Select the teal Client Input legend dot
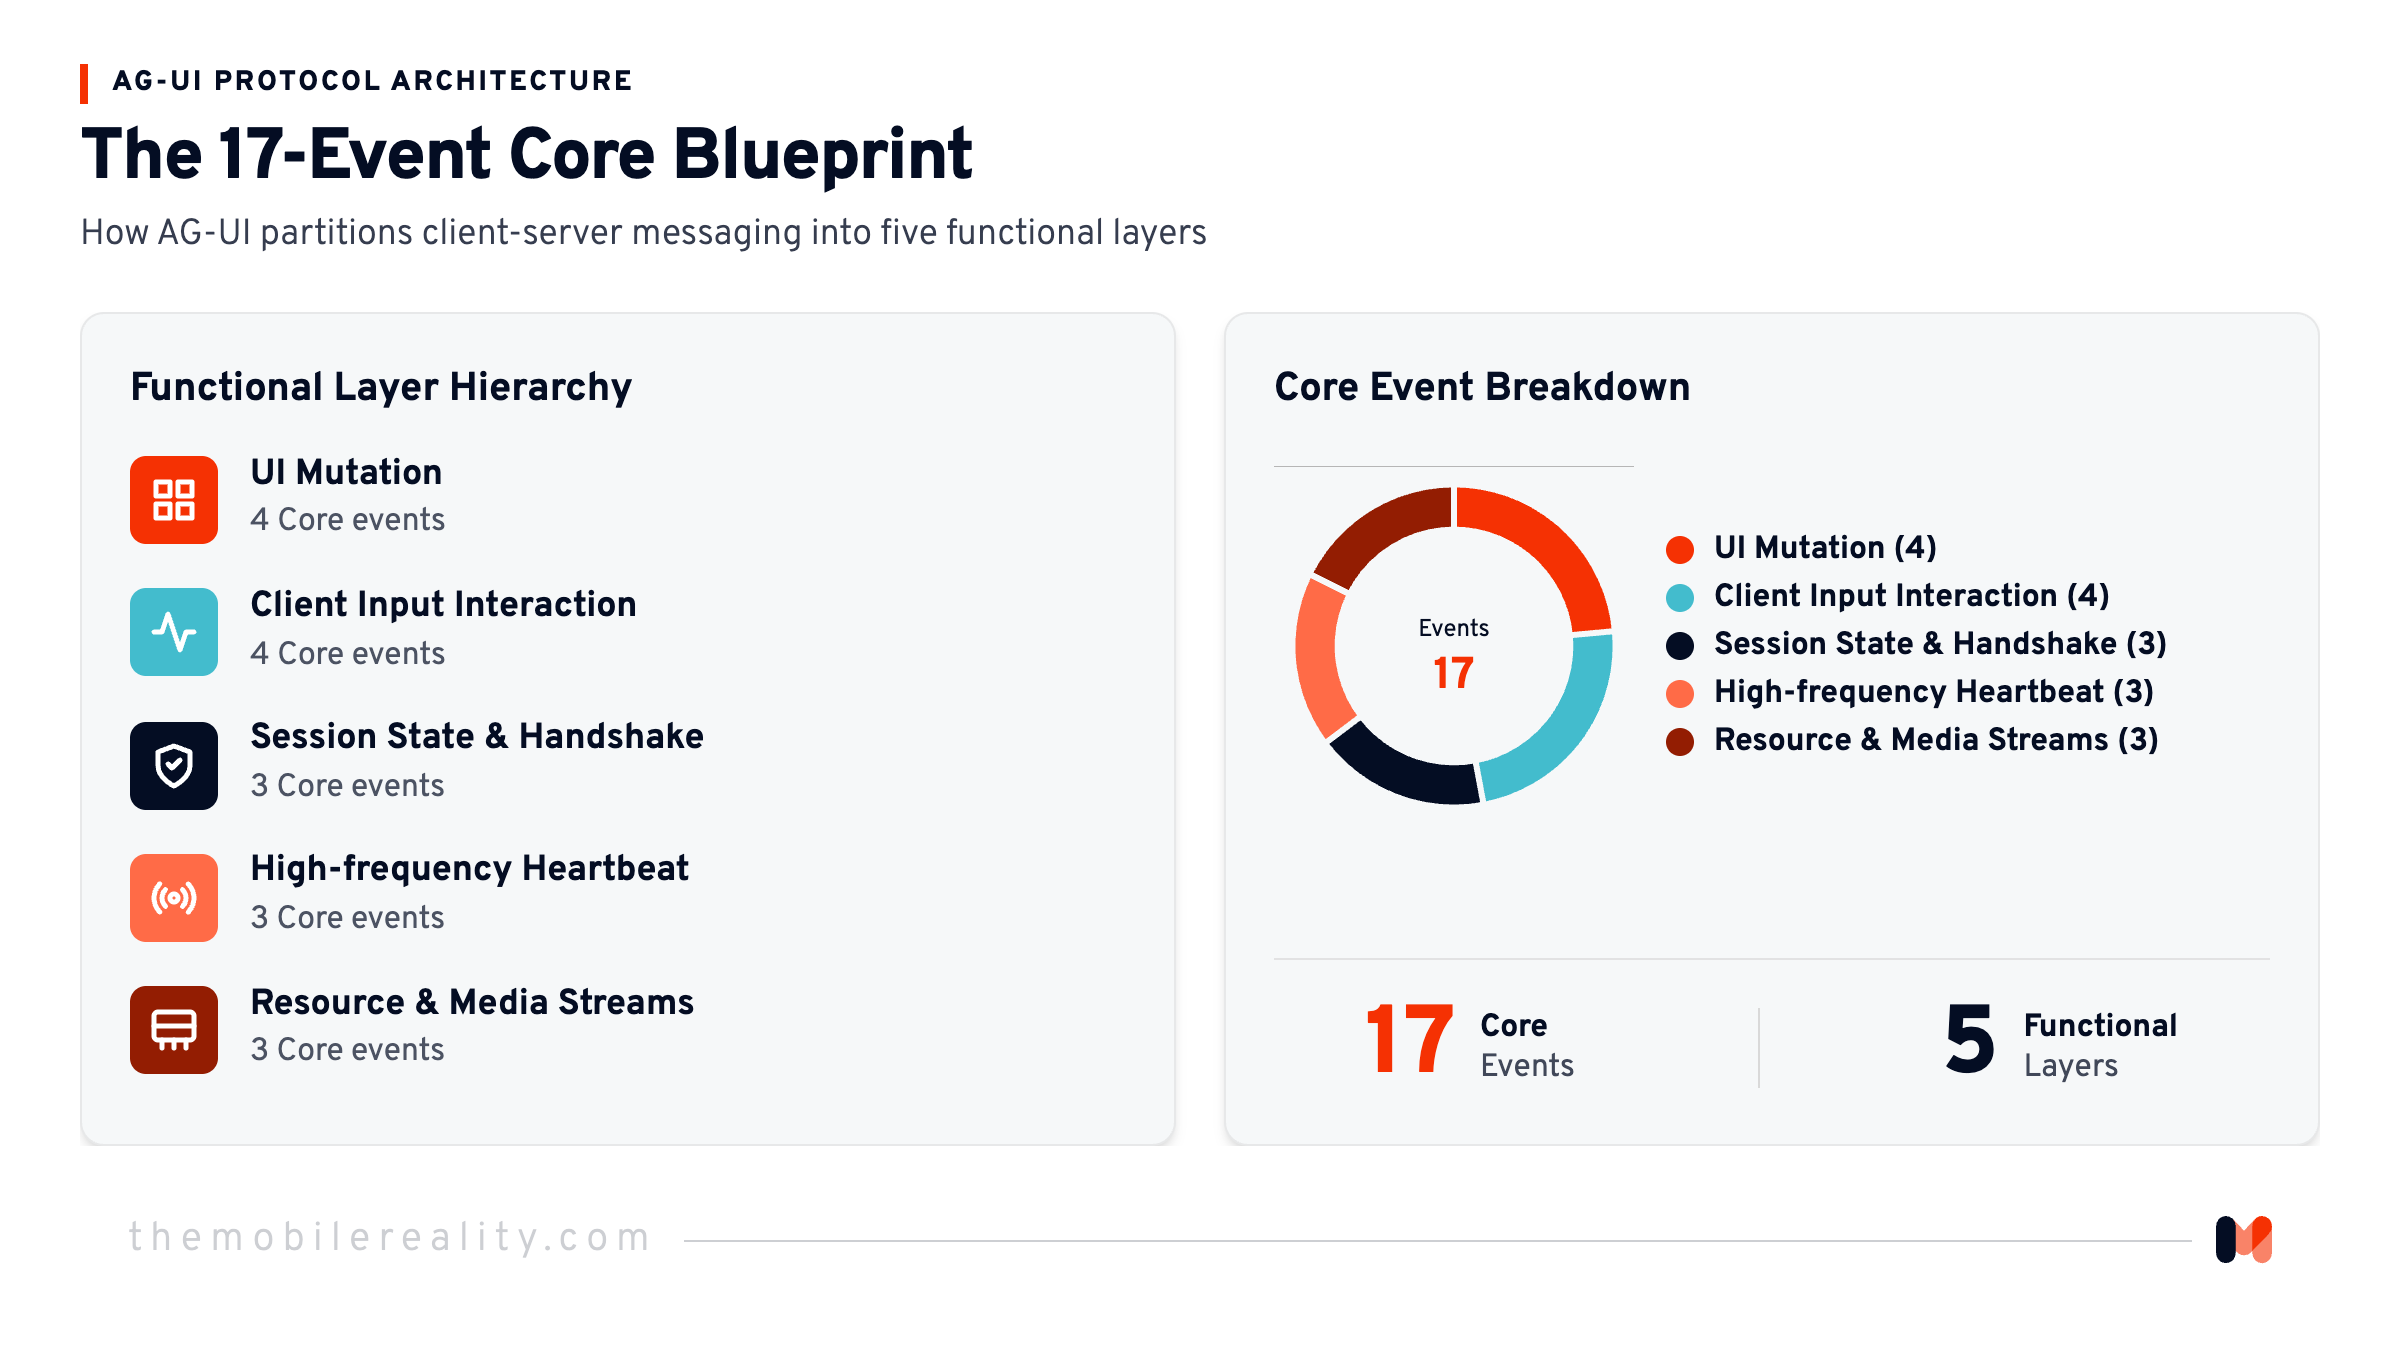The image size is (2400, 1350). [1680, 597]
